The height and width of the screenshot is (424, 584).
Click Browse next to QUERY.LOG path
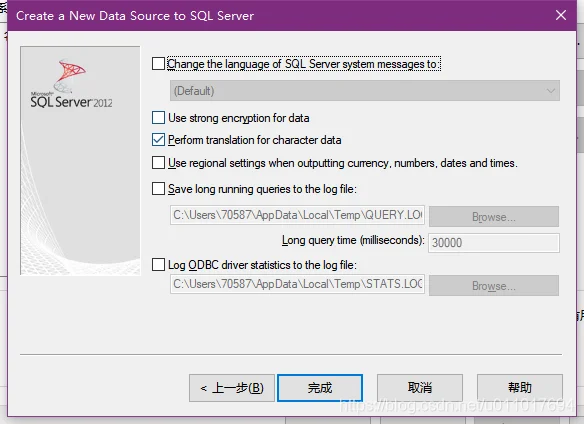coord(494,216)
